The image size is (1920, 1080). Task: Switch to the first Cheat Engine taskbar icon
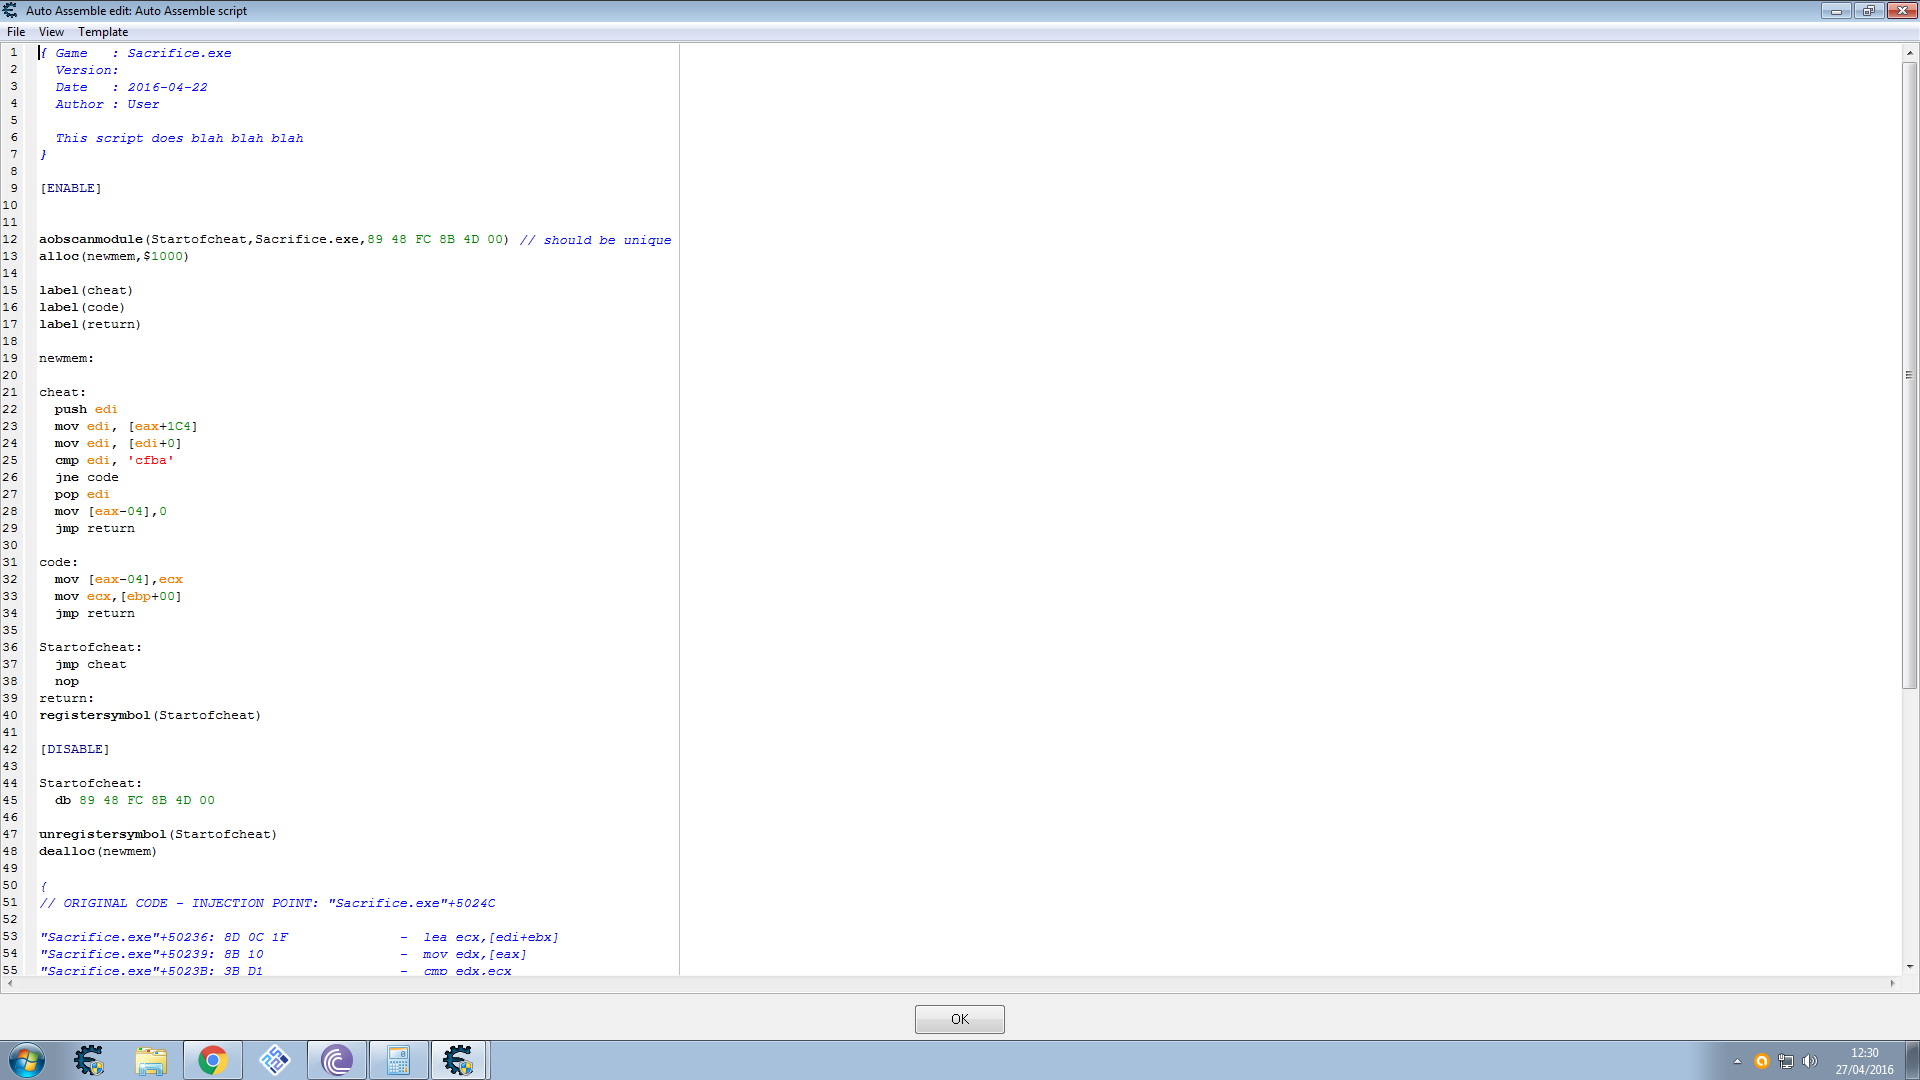point(88,1059)
